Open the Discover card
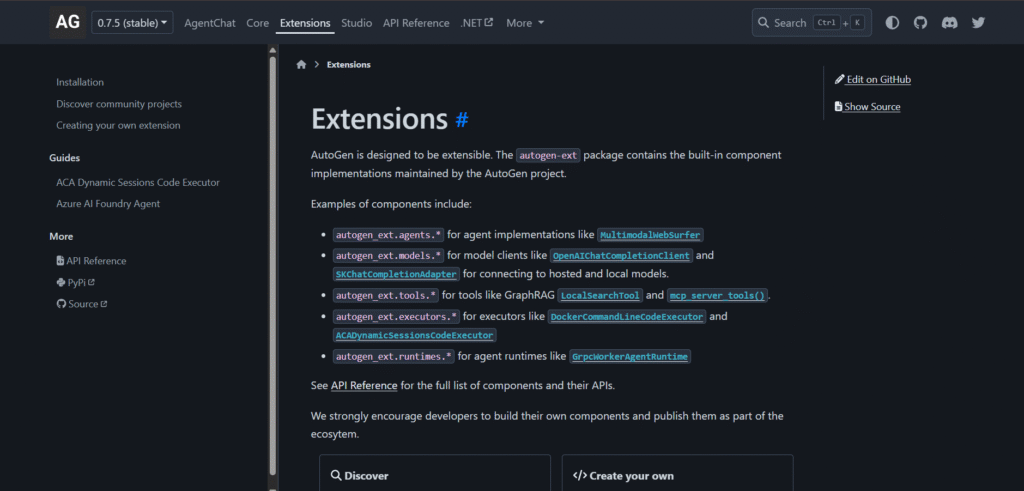Viewport: 1024px width, 491px height. point(434,473)
